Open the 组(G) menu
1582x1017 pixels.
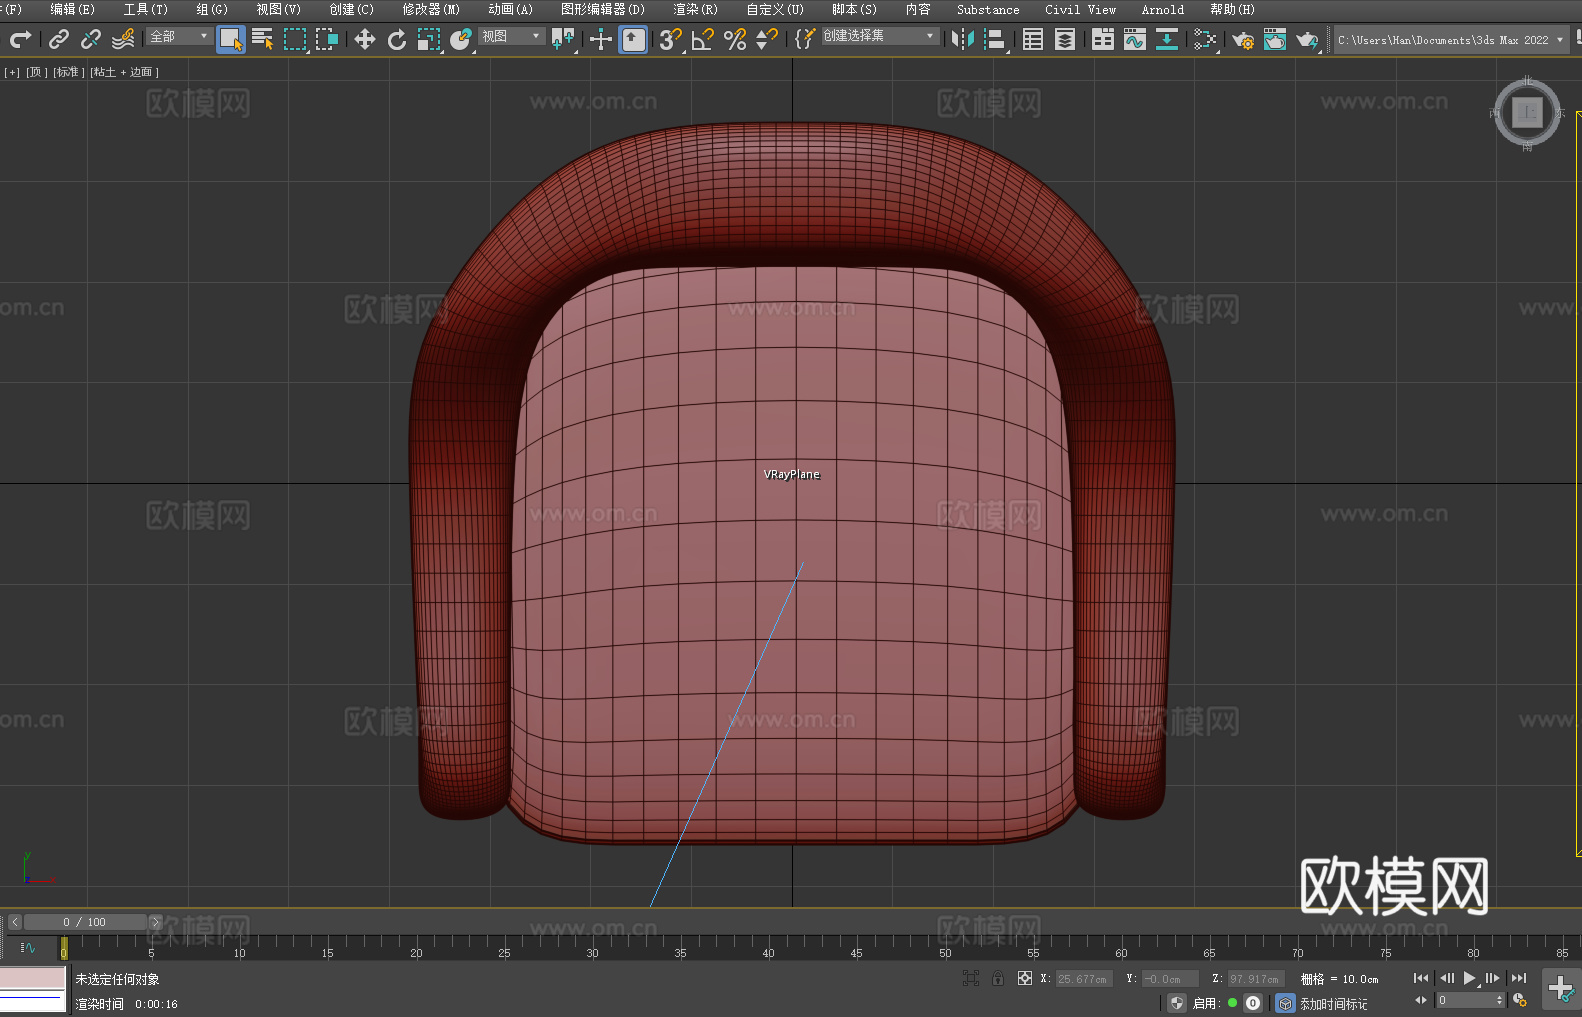212,9
